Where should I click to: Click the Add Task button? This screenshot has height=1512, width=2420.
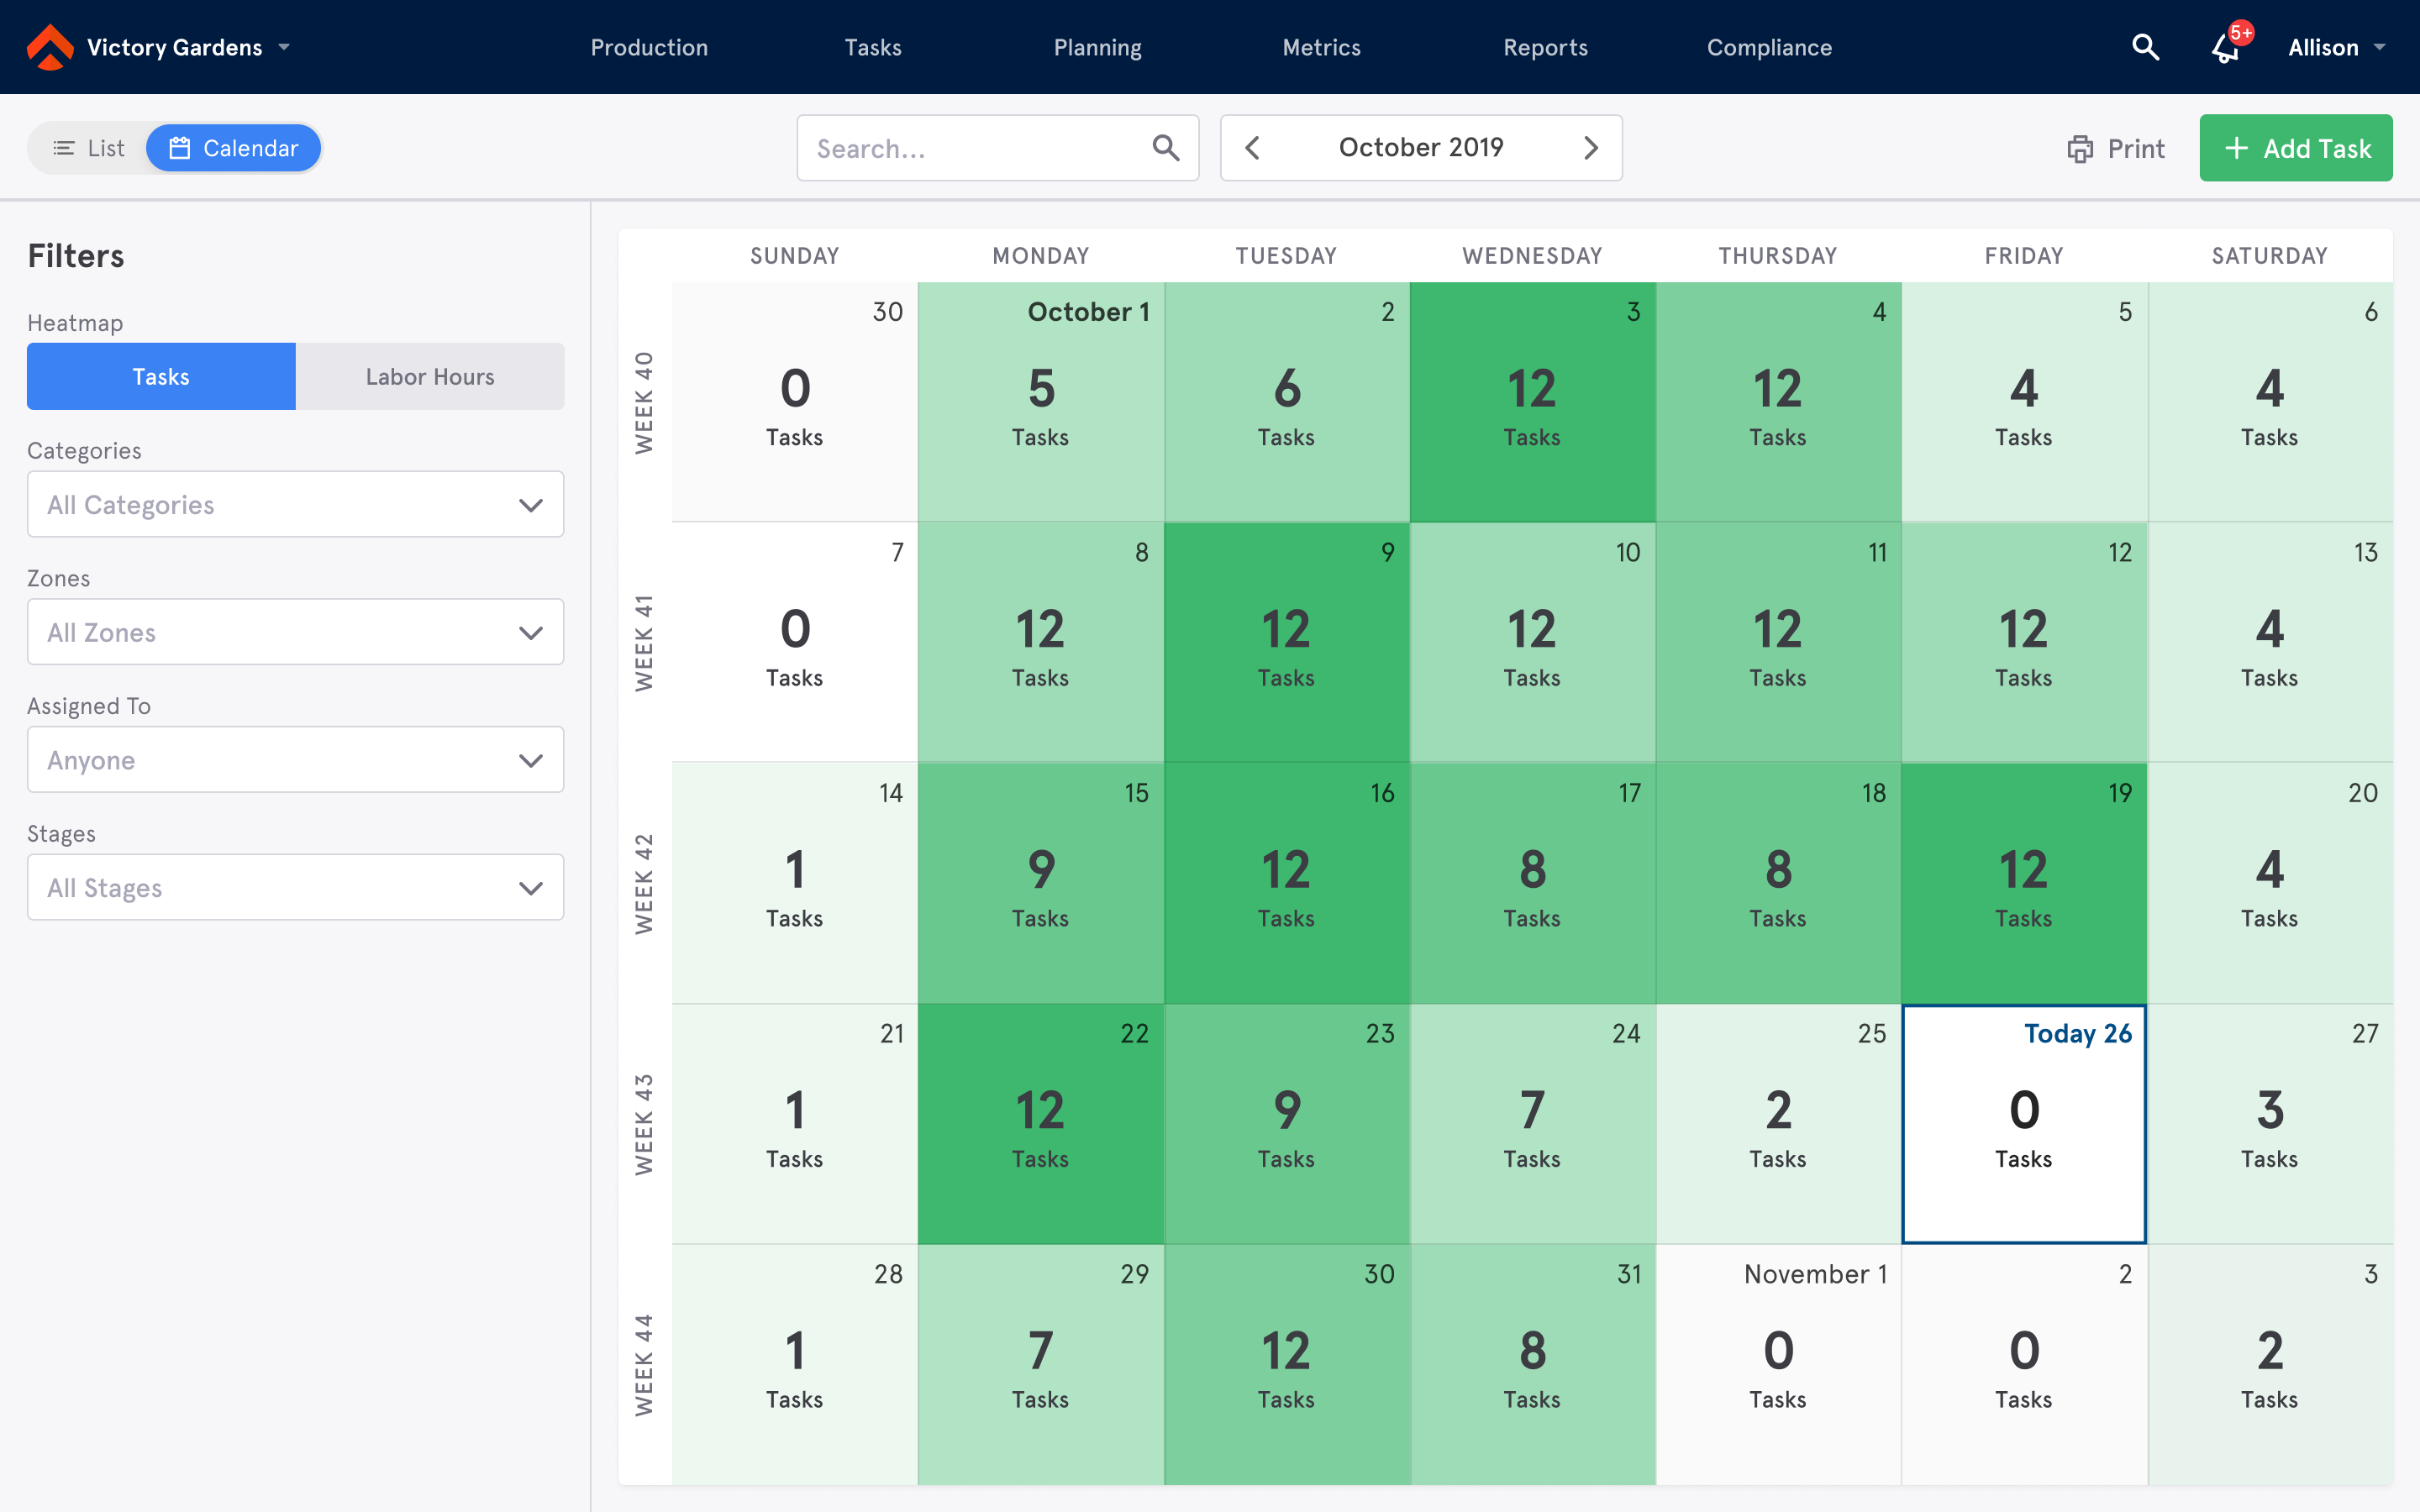pos(2295,148)
